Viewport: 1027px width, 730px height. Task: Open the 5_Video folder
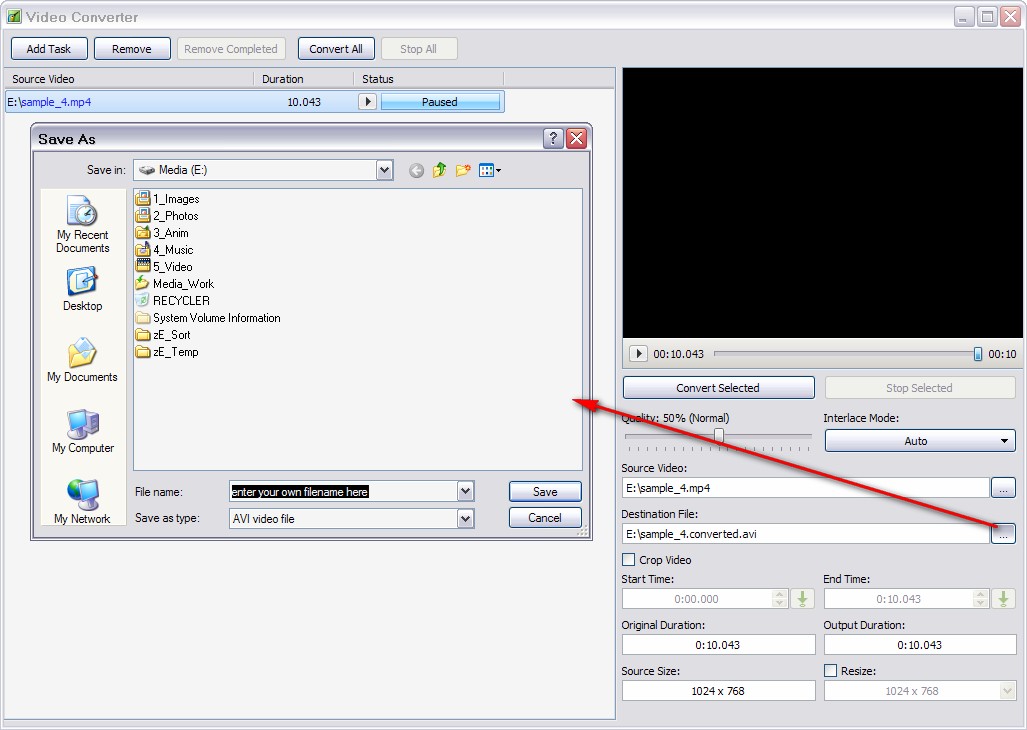(172, 267)
